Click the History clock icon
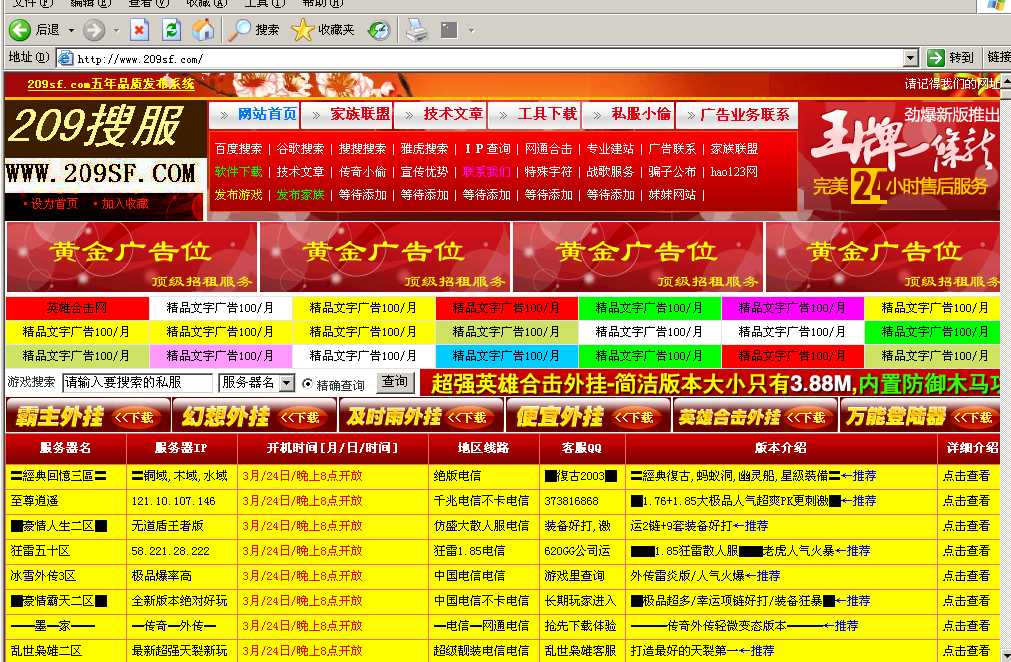The image size is (1011, 662). click(379, 30)
